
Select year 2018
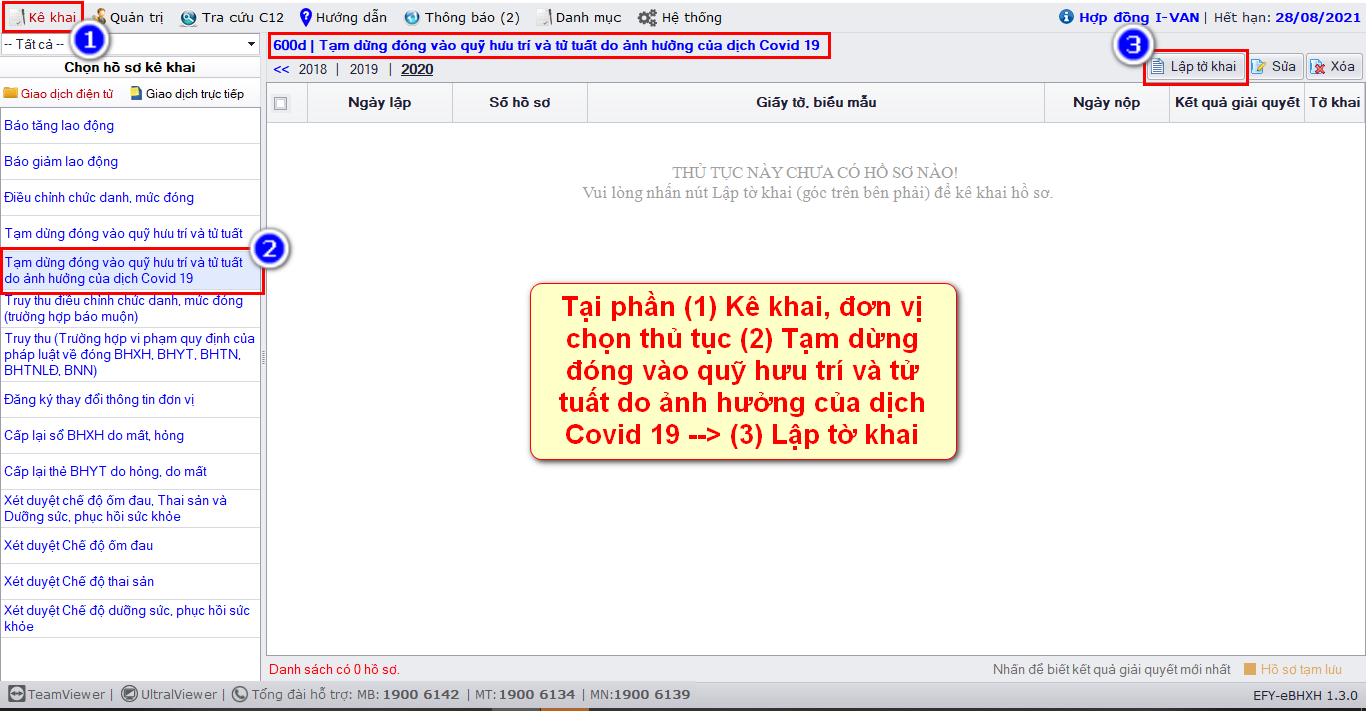[313, 69]
